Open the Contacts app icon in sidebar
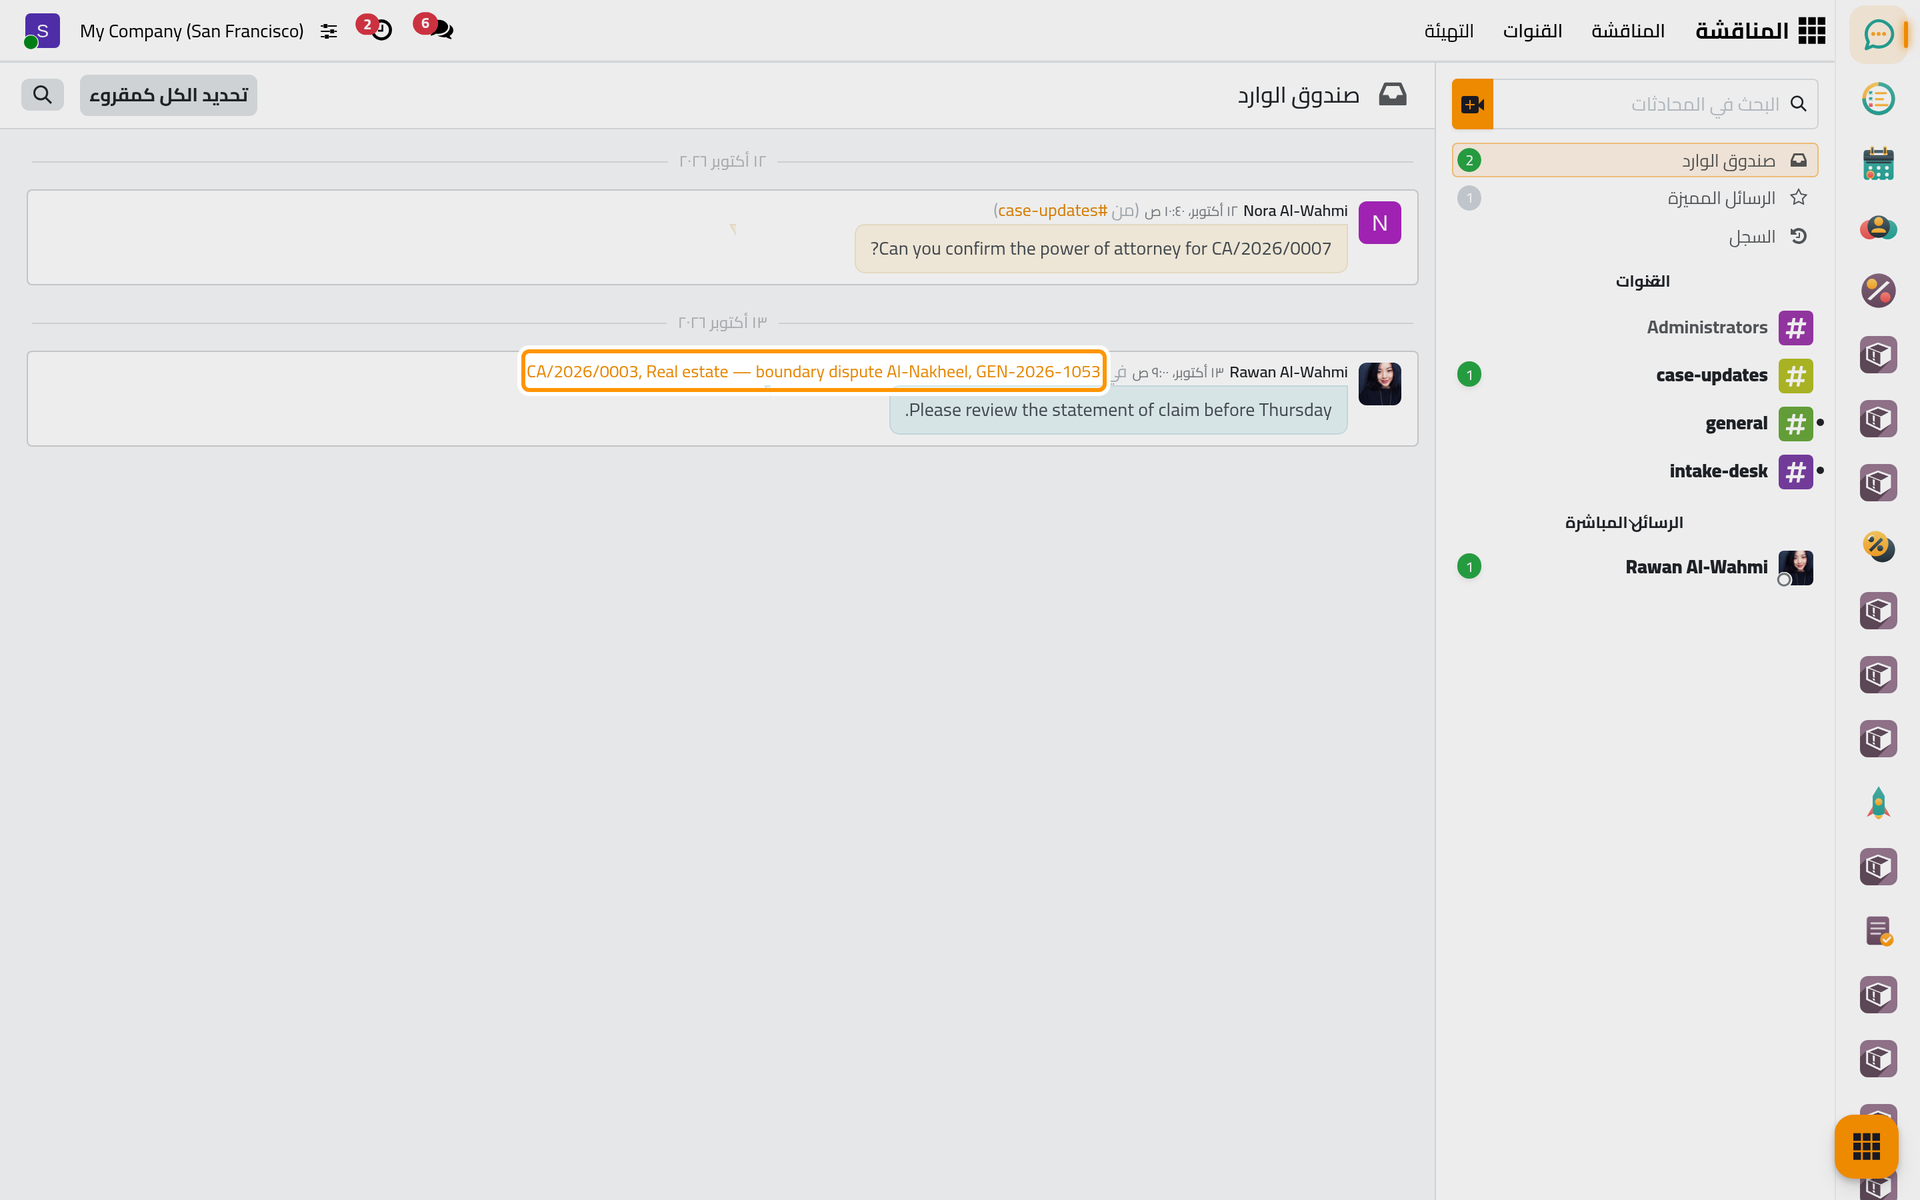This screenshot has height=1200, width=1920. pyautogui.click(x=1878, y=227)
